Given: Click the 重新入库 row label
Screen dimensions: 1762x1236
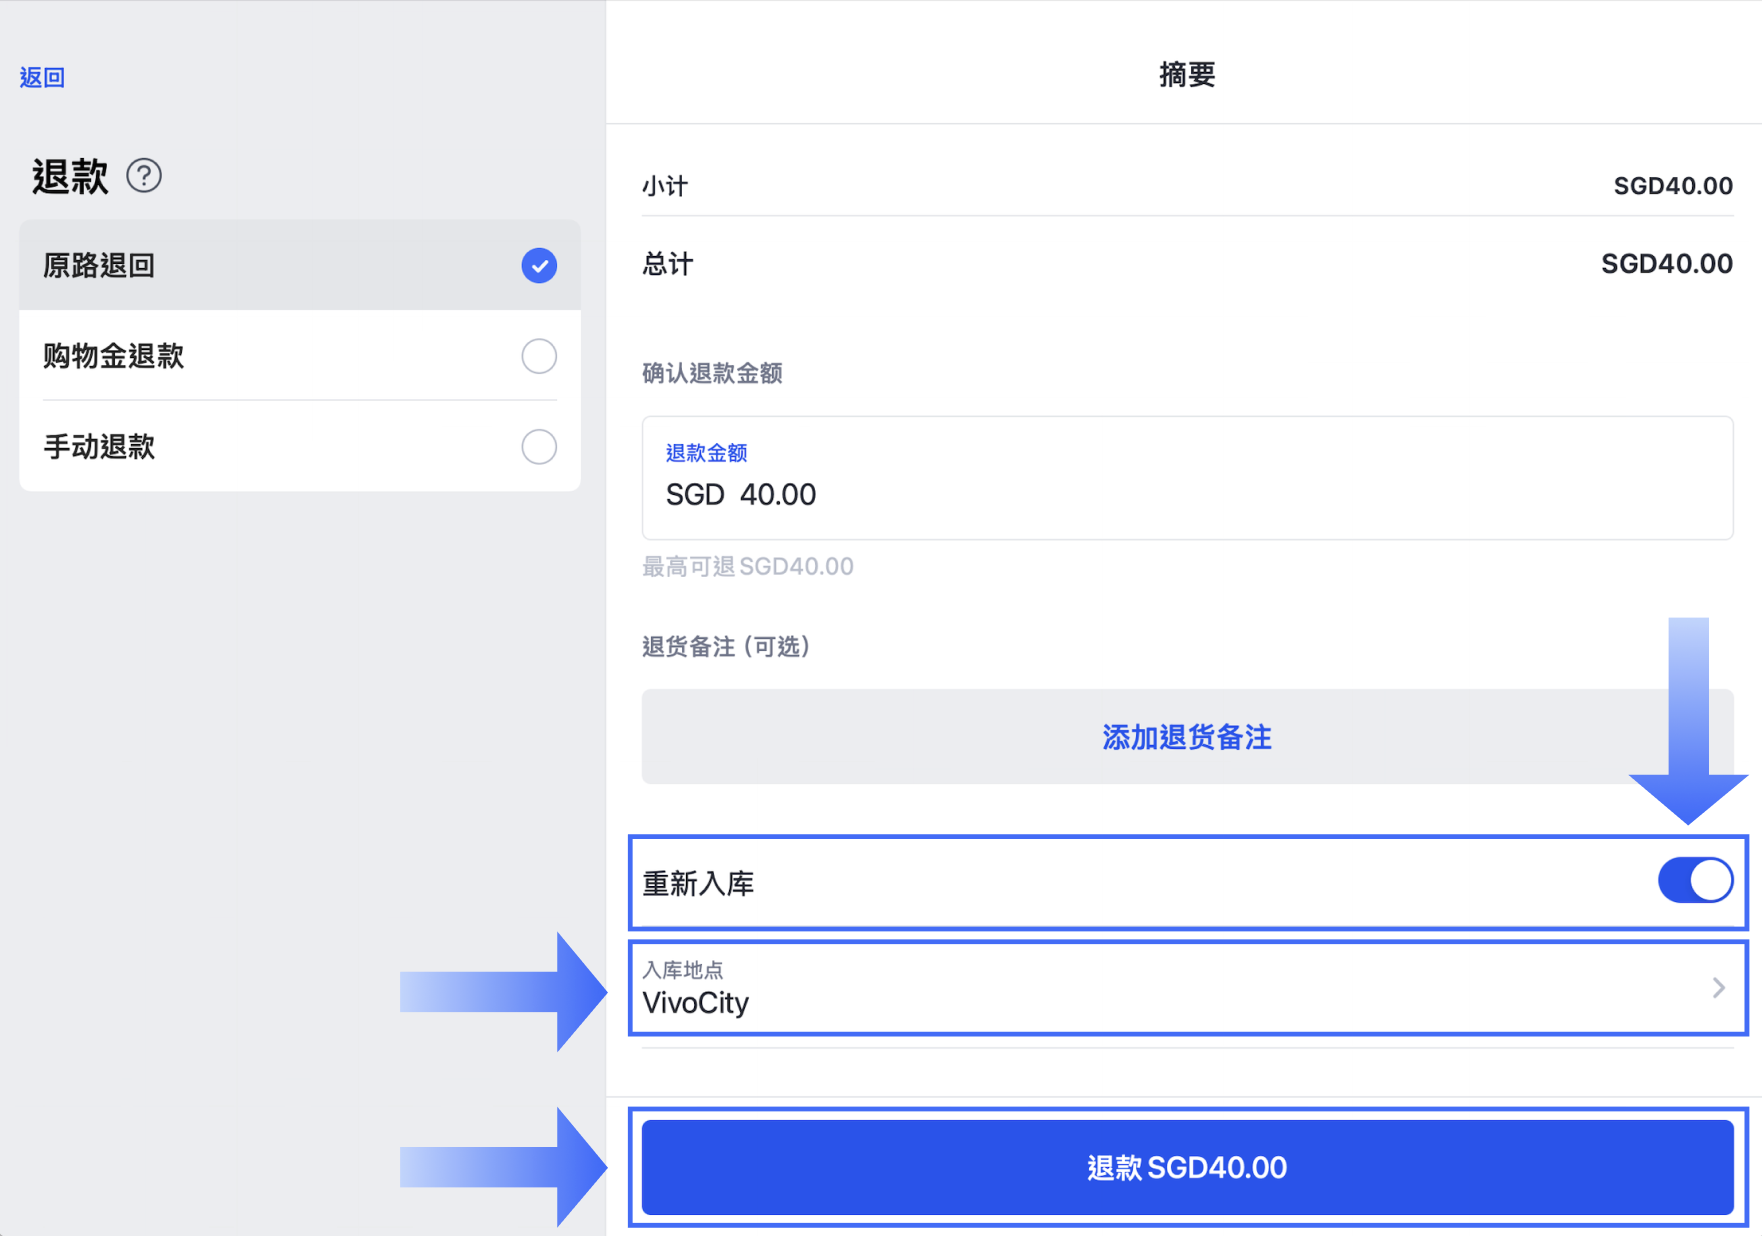Looking at the screenshot, I should (698, 884).
